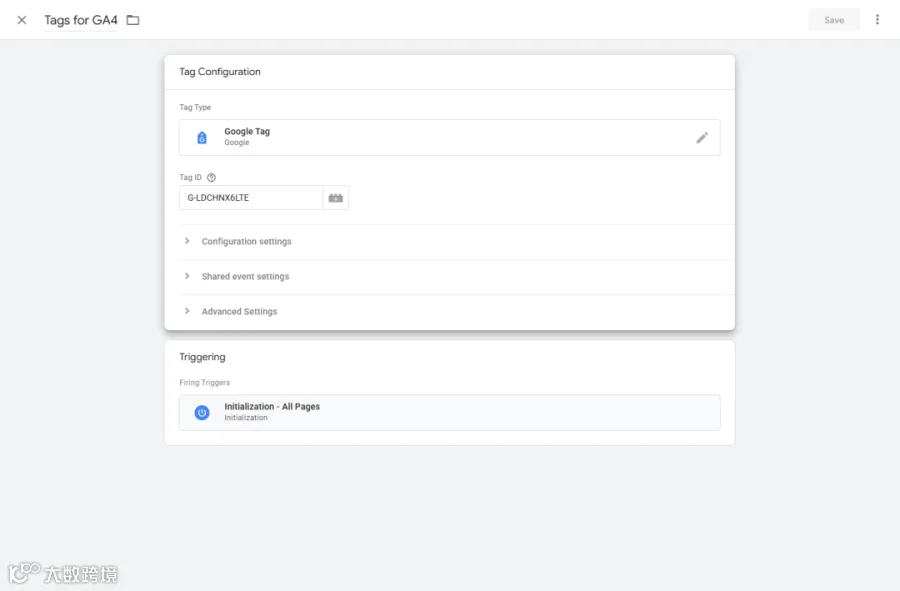Click the Tag ID help question mark
This screenshot has height=591, width=900.
(211, 177)
